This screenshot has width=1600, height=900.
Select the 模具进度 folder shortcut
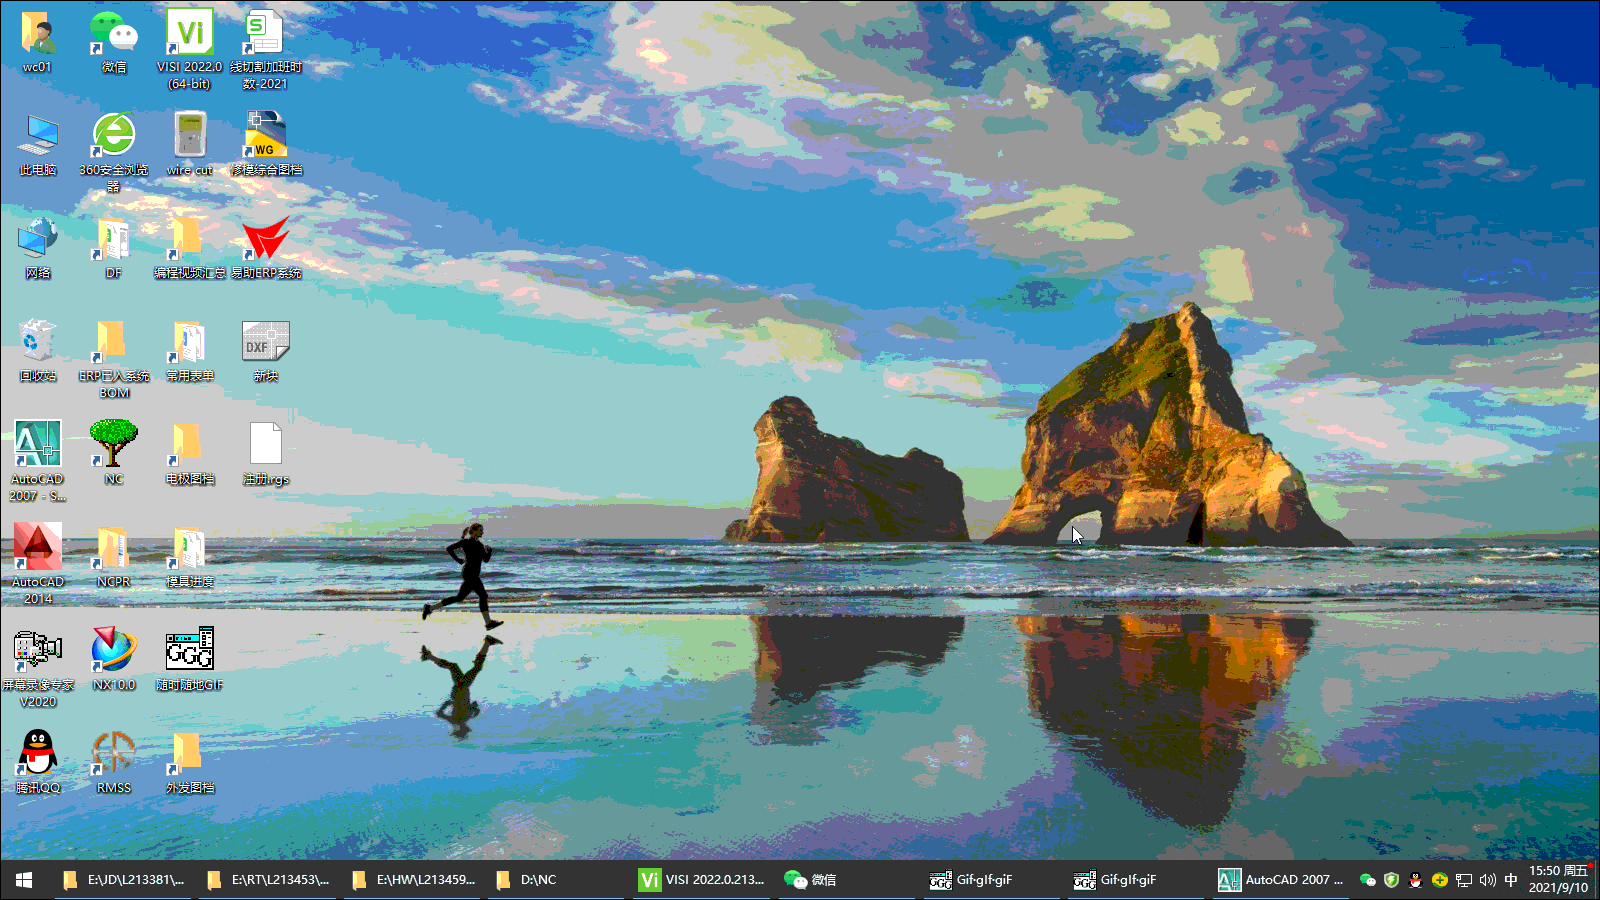pos(190,556)
